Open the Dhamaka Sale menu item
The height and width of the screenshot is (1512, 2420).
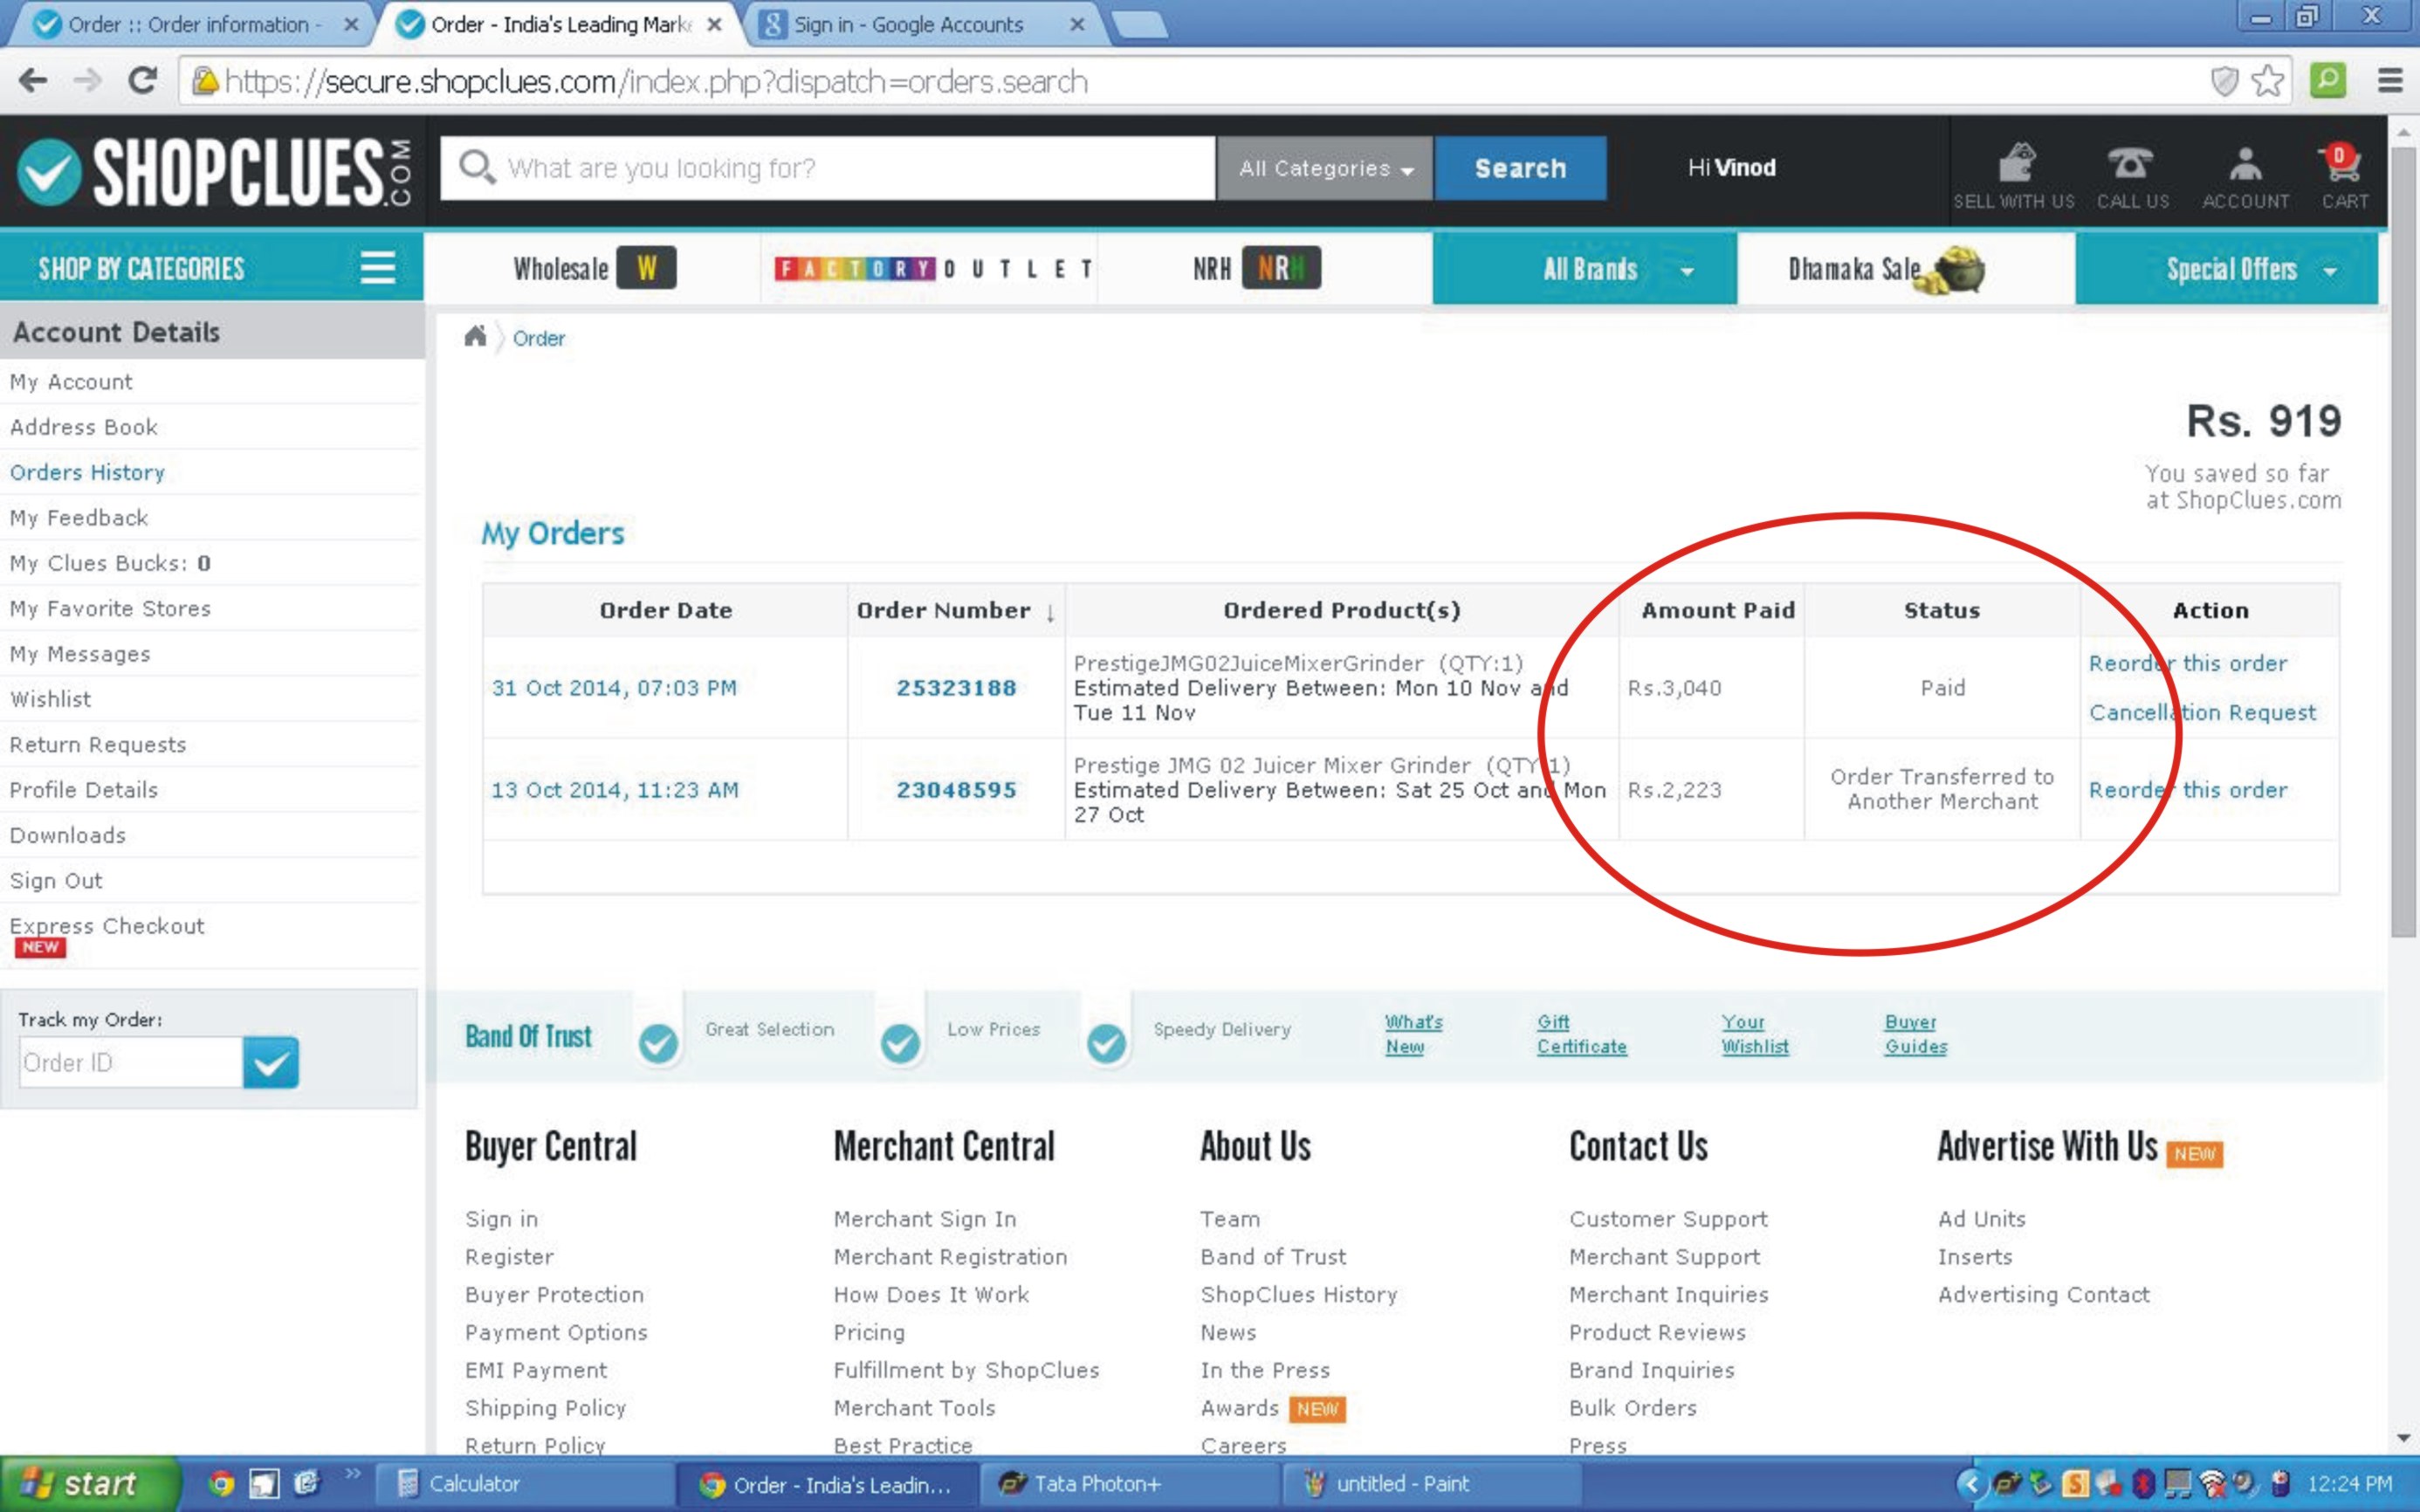[1886, 268]
